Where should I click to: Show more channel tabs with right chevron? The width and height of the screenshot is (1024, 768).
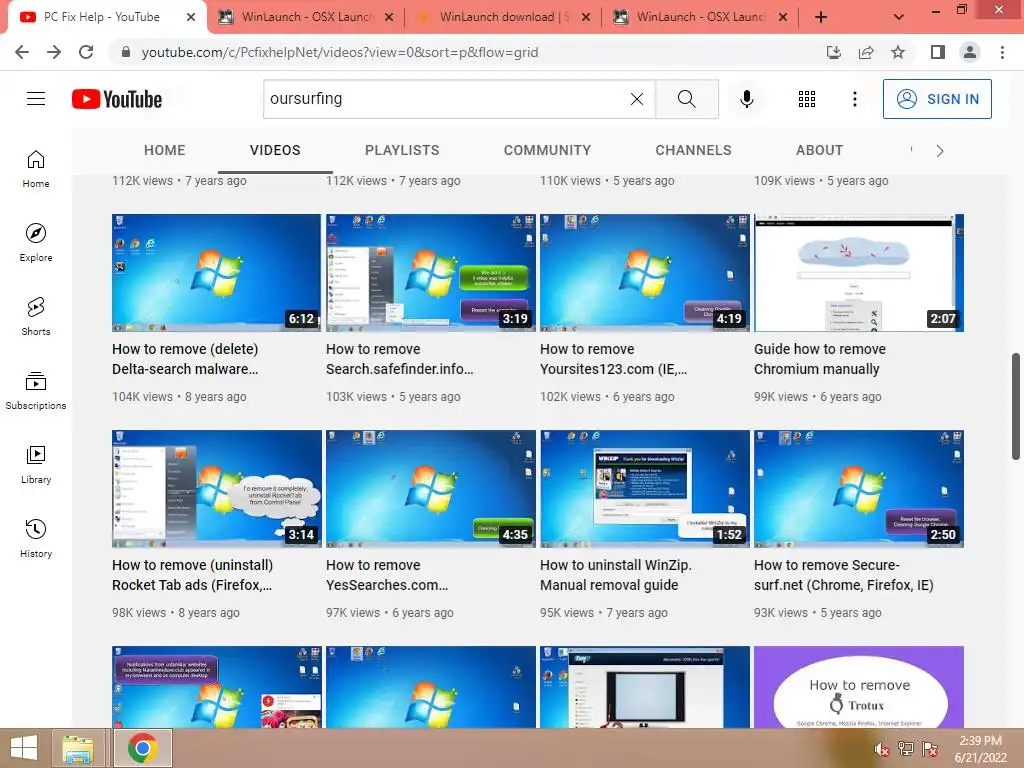coord(940,151)
